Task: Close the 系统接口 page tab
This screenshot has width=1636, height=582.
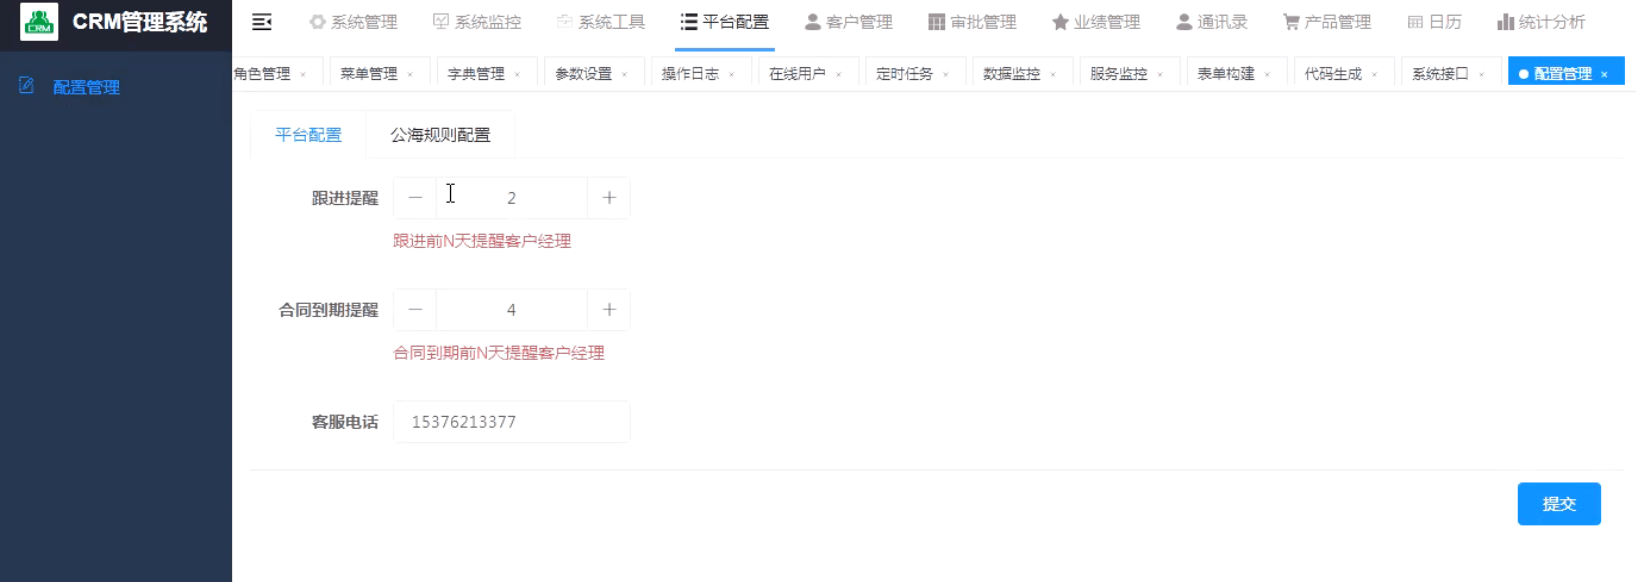Action: [1481, 74]
